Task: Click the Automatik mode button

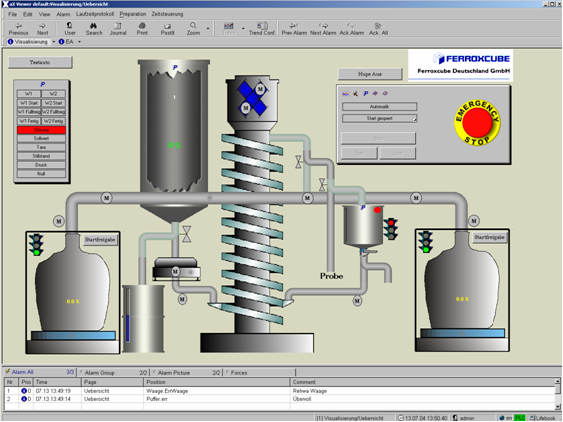Action: [379, 107]
